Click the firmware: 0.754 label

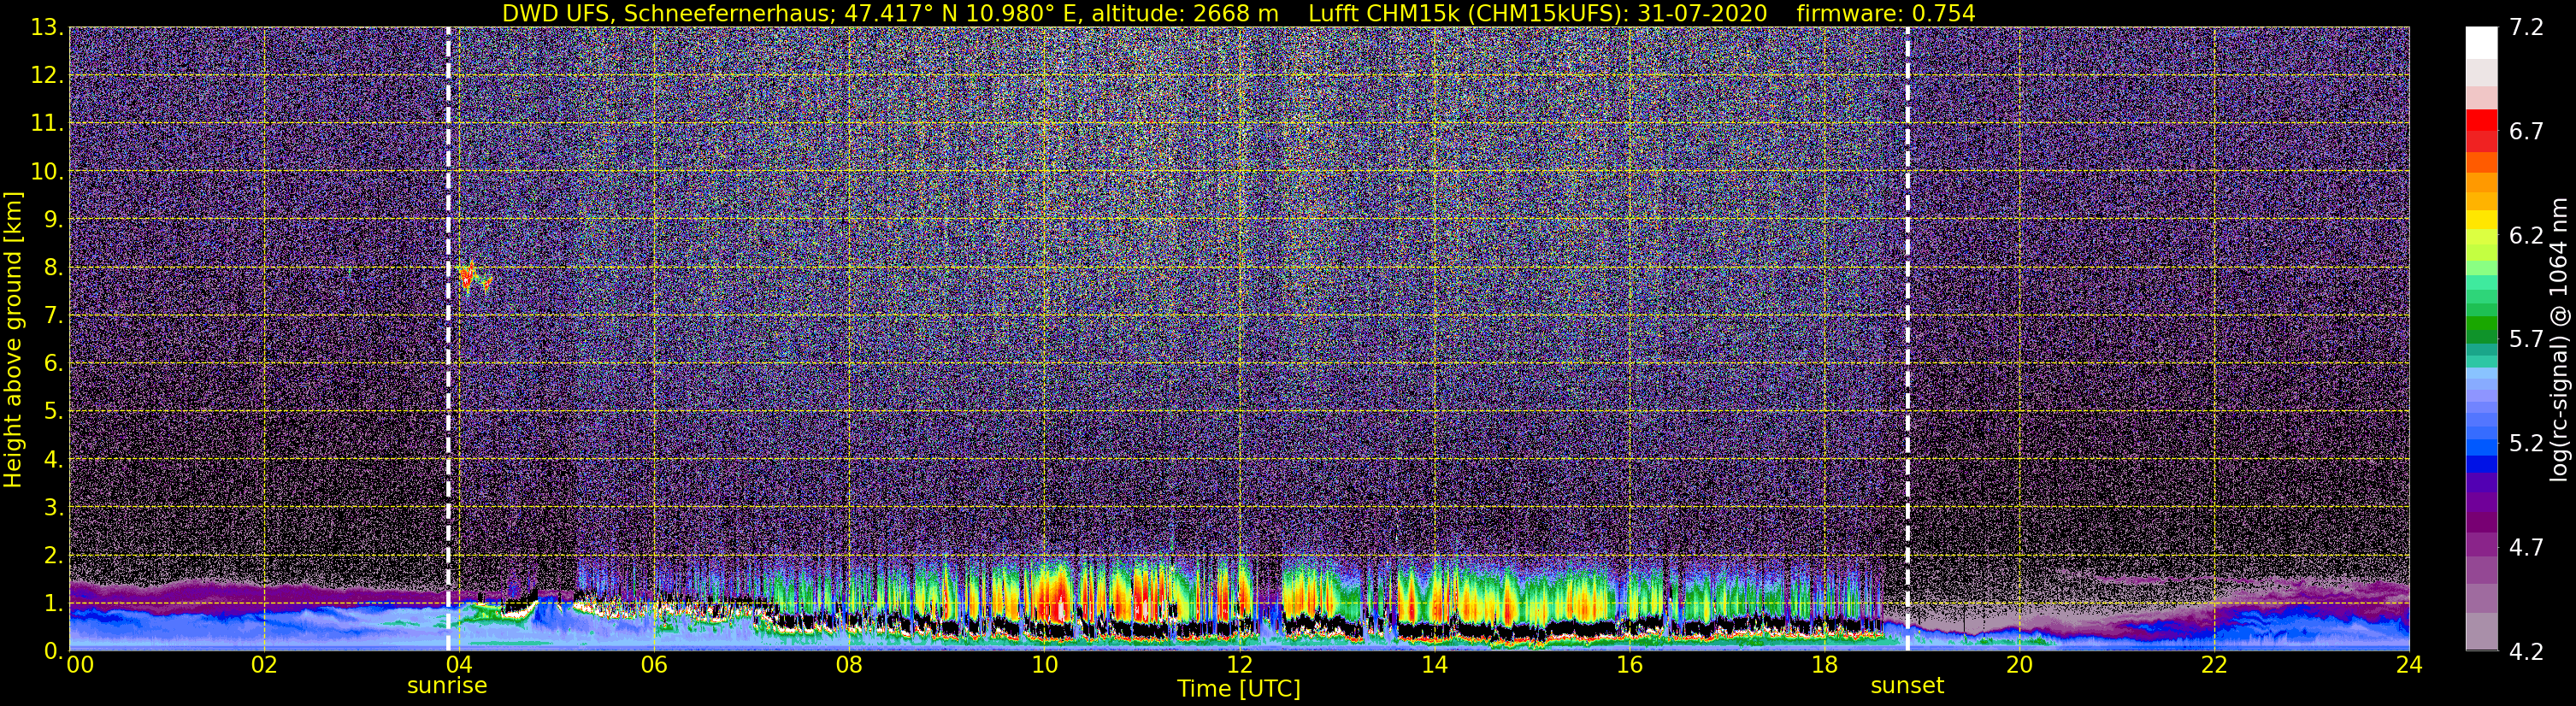pos(1886,13)
